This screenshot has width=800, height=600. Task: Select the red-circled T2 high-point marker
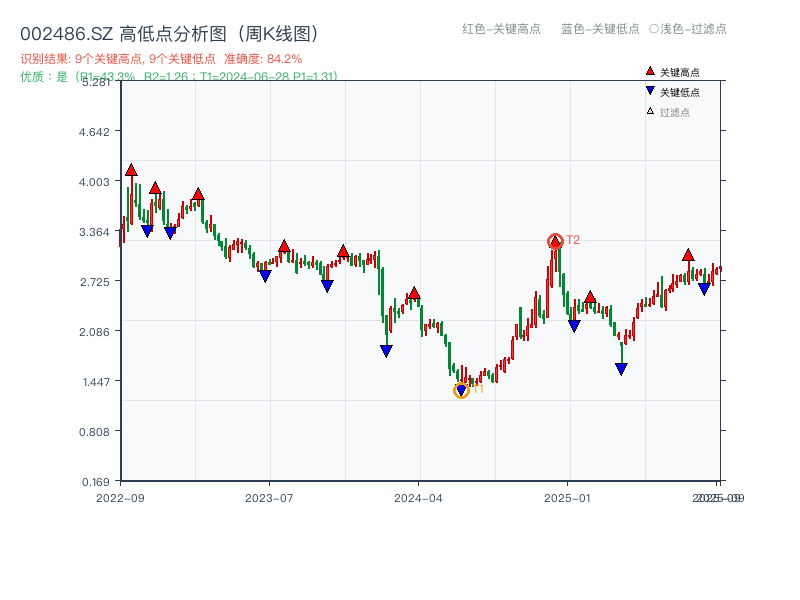pos(555,241)
